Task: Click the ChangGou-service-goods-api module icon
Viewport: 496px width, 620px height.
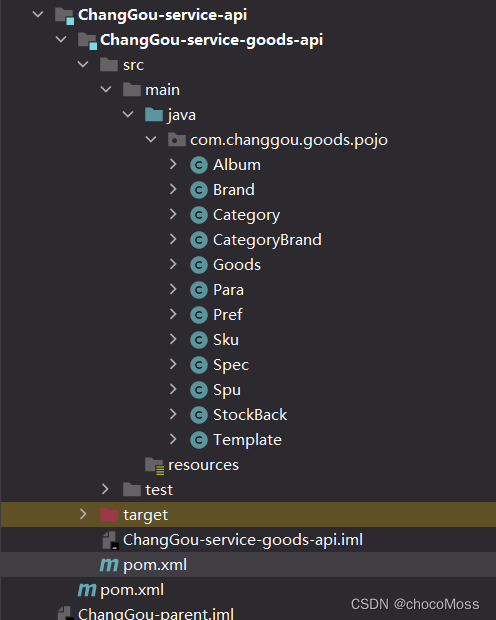Action: [x=87, y=41]
